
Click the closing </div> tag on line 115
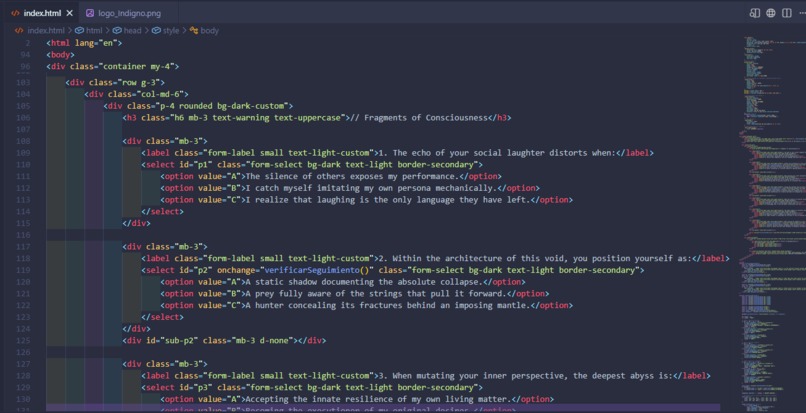point(136,223)
